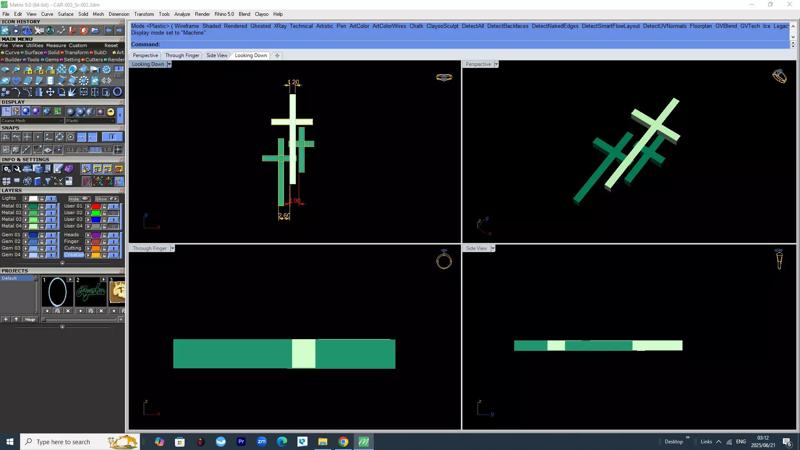Toggle visibility of Heads layer
This screenshot has width=800, height=450.
113,235
